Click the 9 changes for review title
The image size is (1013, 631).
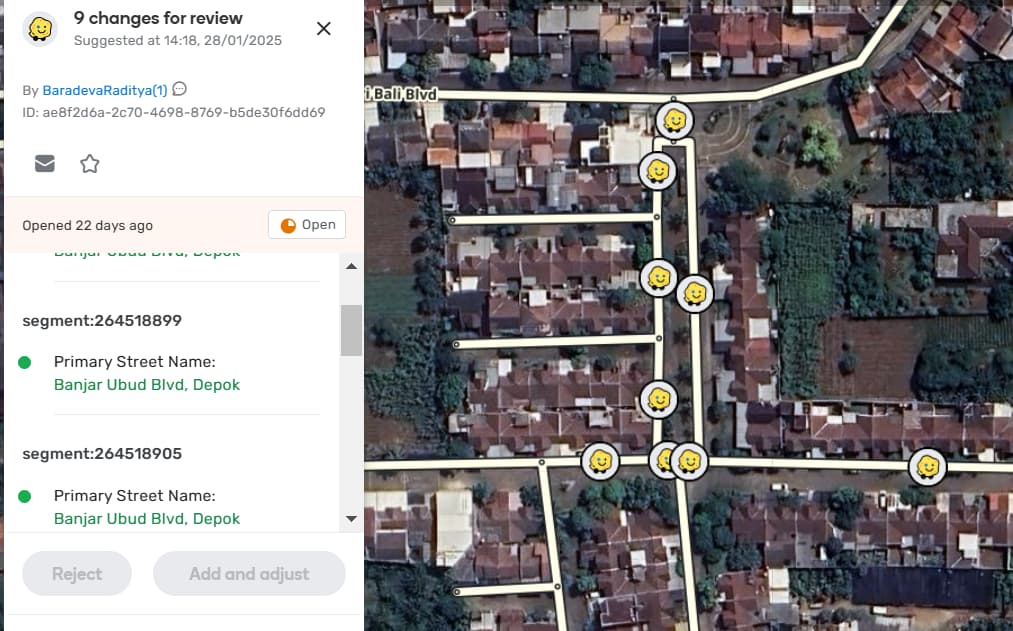coord(158,18)
